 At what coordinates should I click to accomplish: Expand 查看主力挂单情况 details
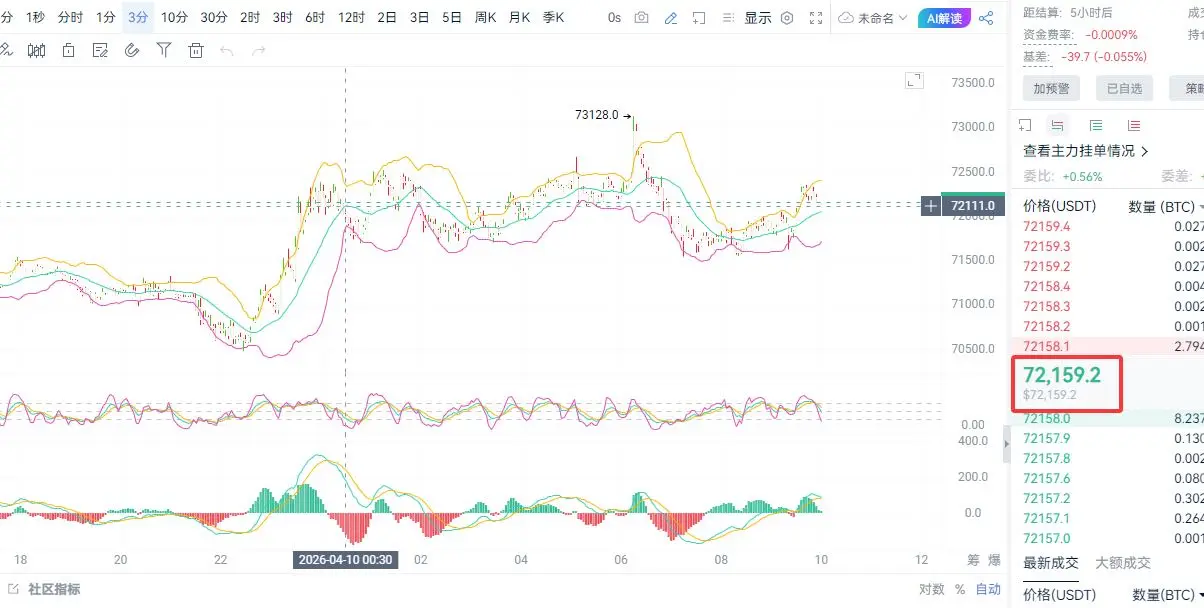1086,151
